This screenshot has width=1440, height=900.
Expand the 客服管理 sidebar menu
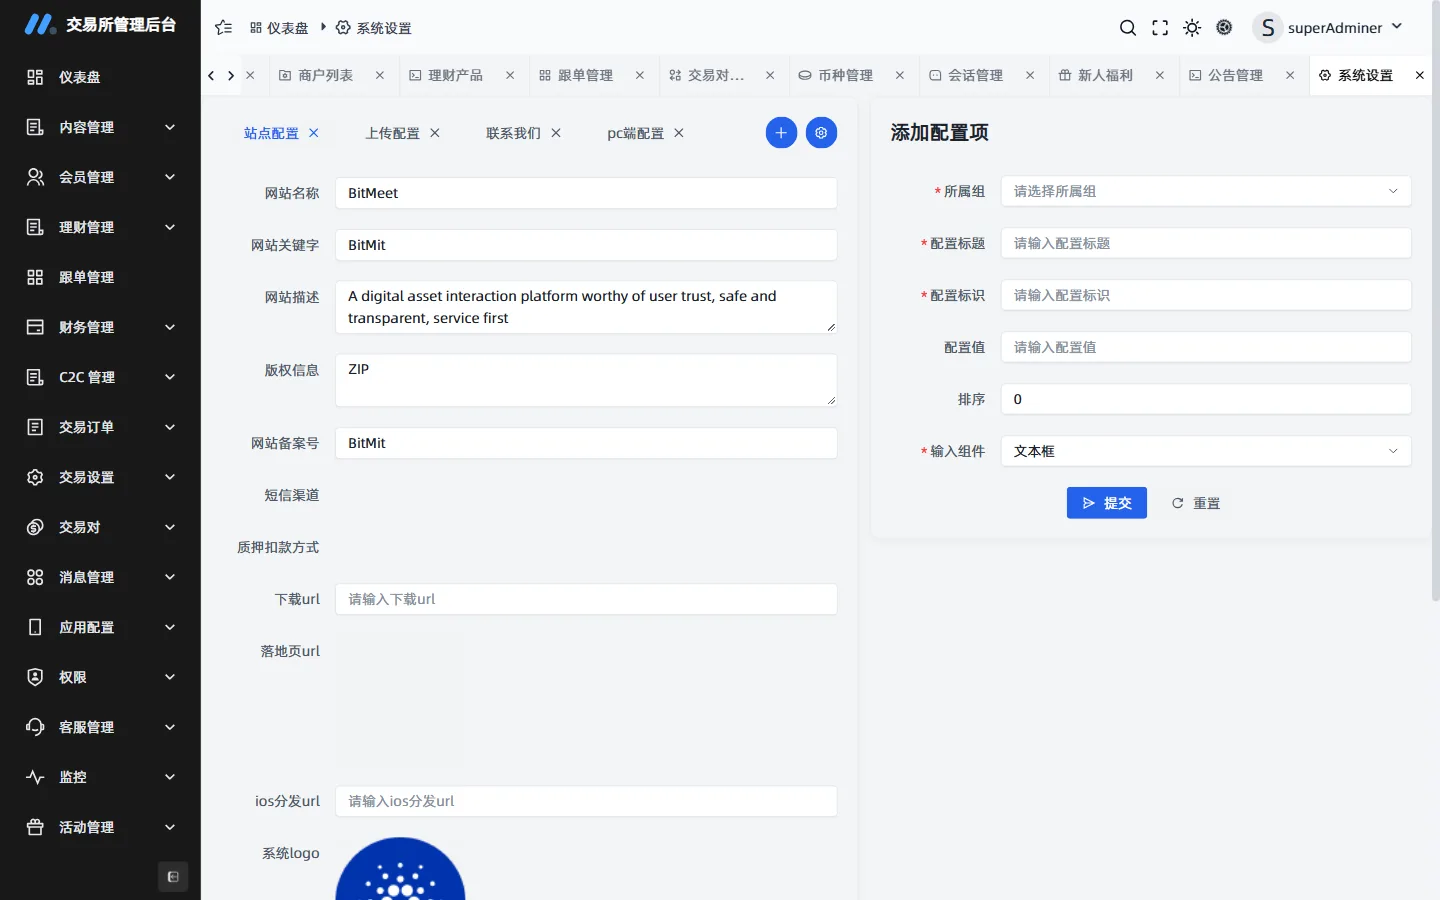100,727
